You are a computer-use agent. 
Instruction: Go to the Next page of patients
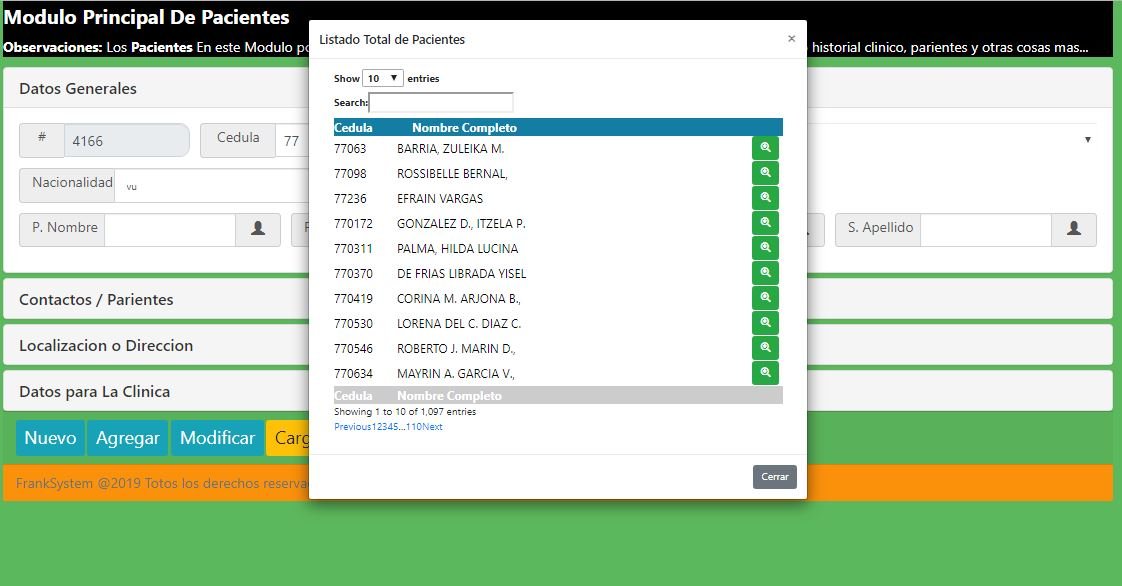pyautogui.click(x=432, y=427)
